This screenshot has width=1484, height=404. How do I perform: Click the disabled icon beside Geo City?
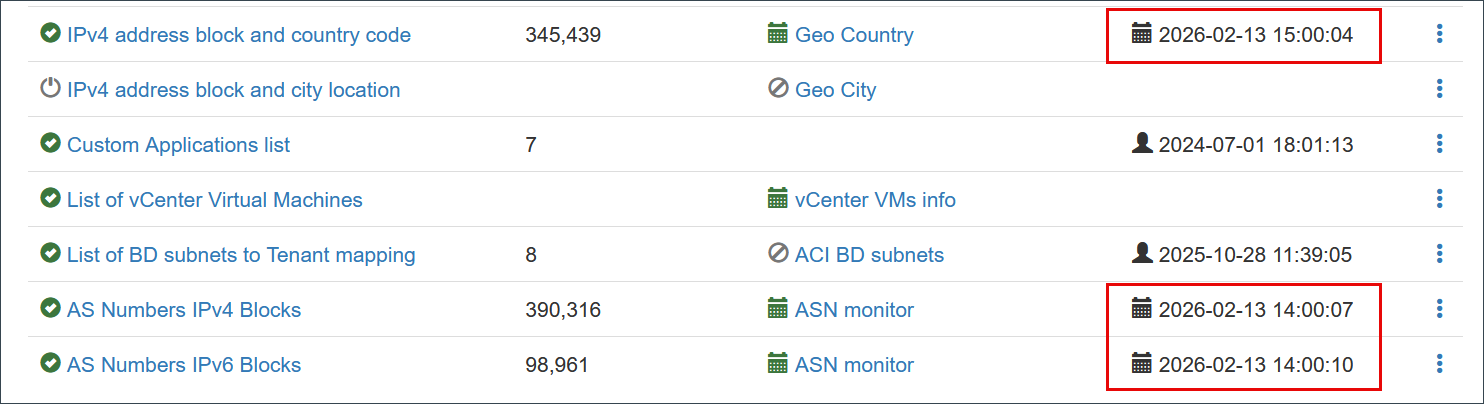pos(778,89)
